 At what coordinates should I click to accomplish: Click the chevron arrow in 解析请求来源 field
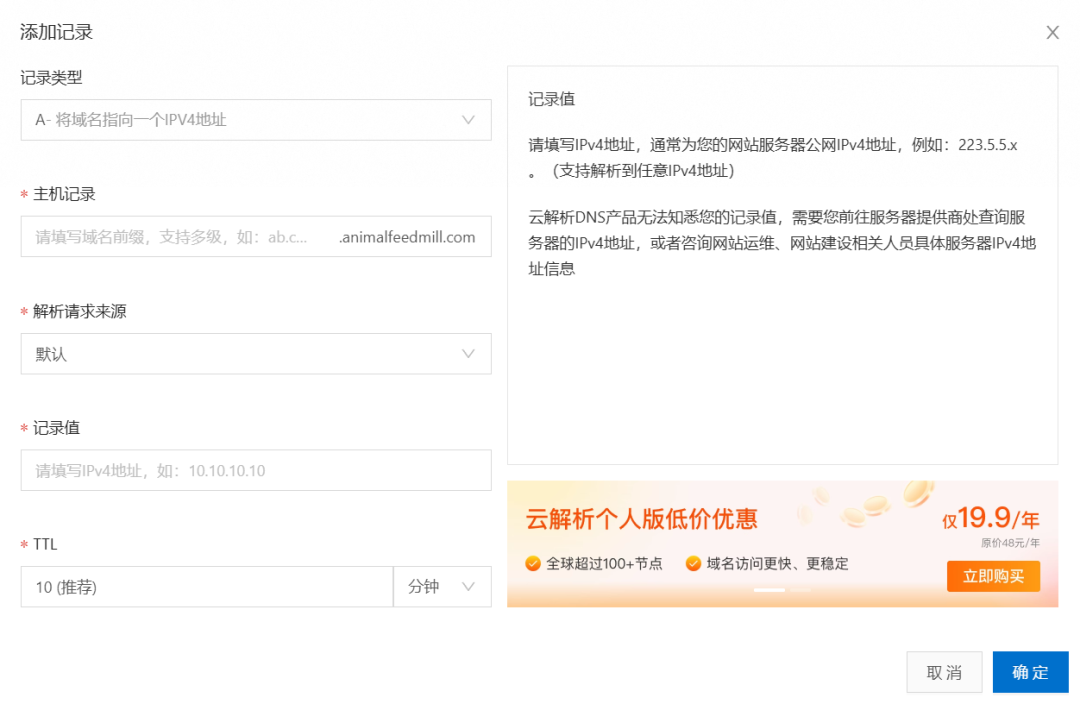tap(468, 354)
